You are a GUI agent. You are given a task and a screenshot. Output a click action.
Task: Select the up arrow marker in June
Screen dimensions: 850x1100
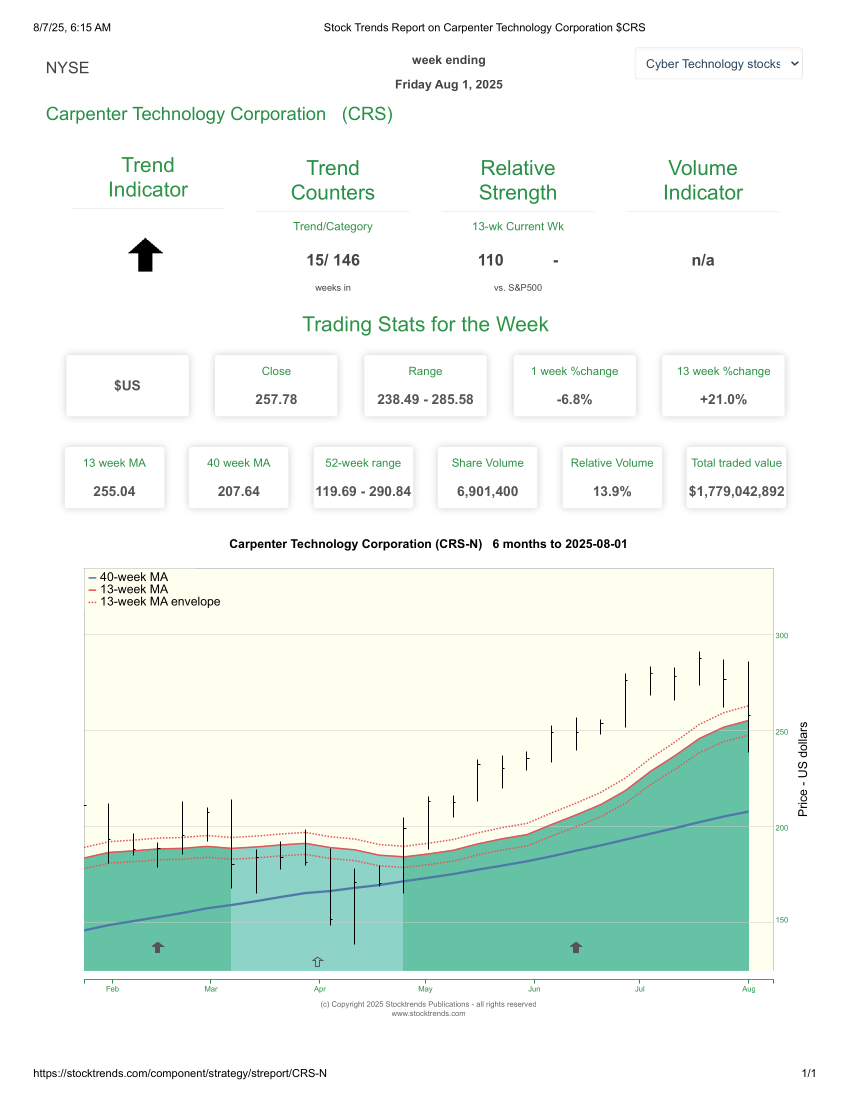pyautogui.click(x=575, y=946)
